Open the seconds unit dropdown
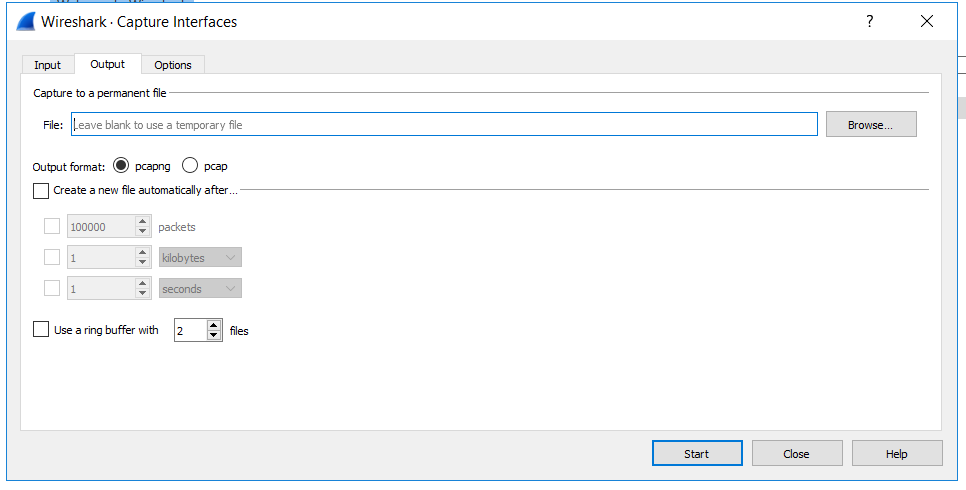966x490 pixels. (200, 288)
